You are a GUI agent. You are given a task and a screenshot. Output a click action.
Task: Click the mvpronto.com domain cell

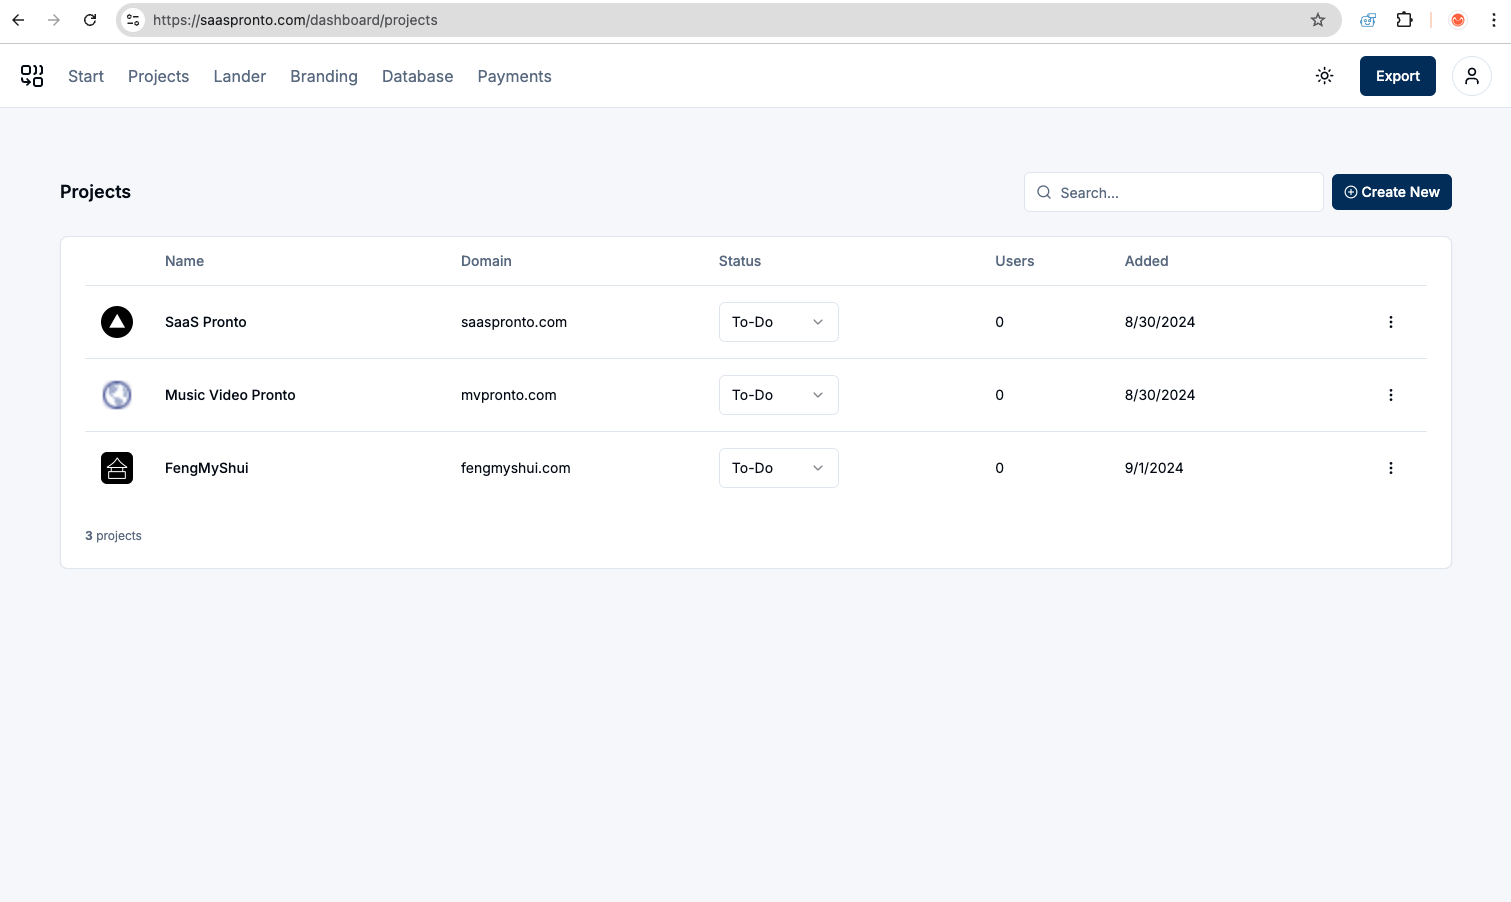[x=509, y=395]
